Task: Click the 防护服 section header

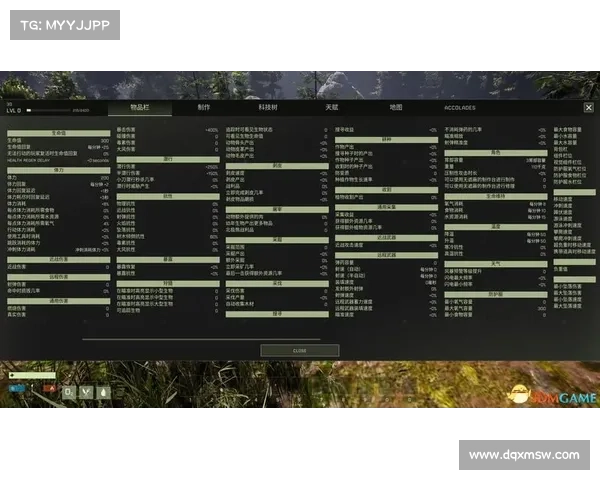Action: tap(496, 294)
